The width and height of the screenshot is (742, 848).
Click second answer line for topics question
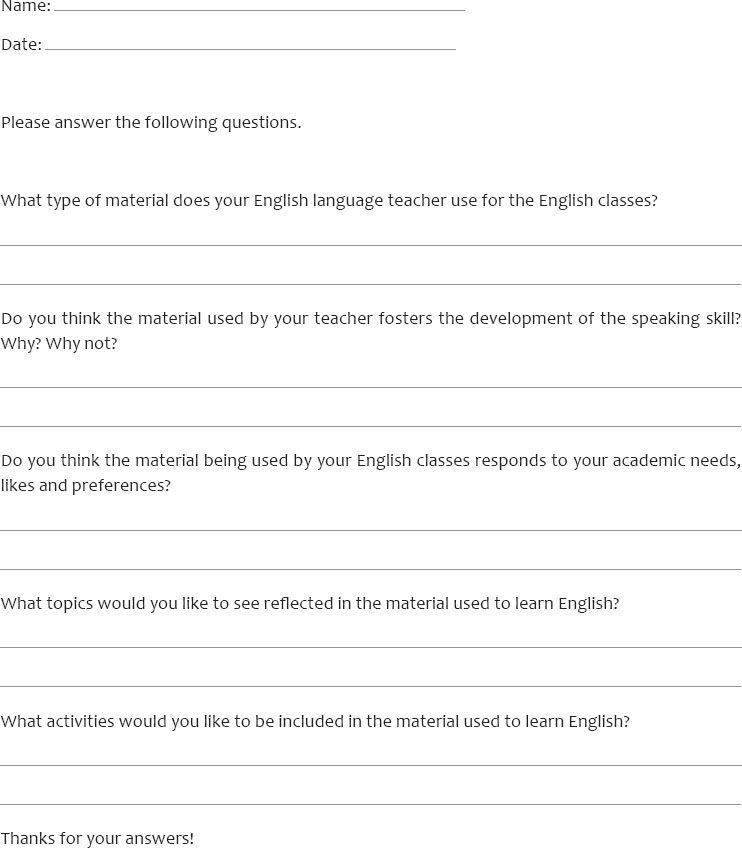click(x=370, y=685)
